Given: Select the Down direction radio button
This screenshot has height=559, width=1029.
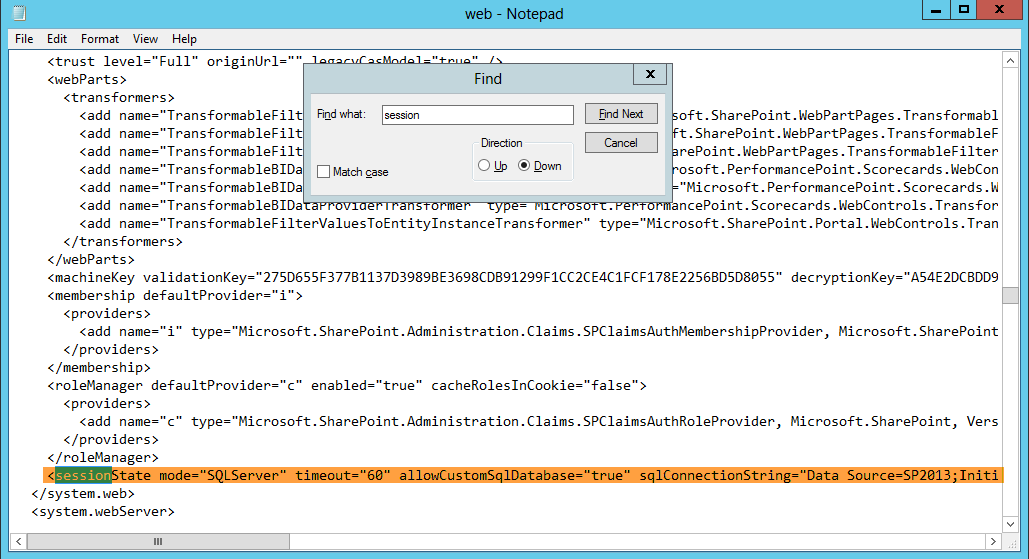Looking at the screenshot, I should pyautogui.click(x=524, y=165).
